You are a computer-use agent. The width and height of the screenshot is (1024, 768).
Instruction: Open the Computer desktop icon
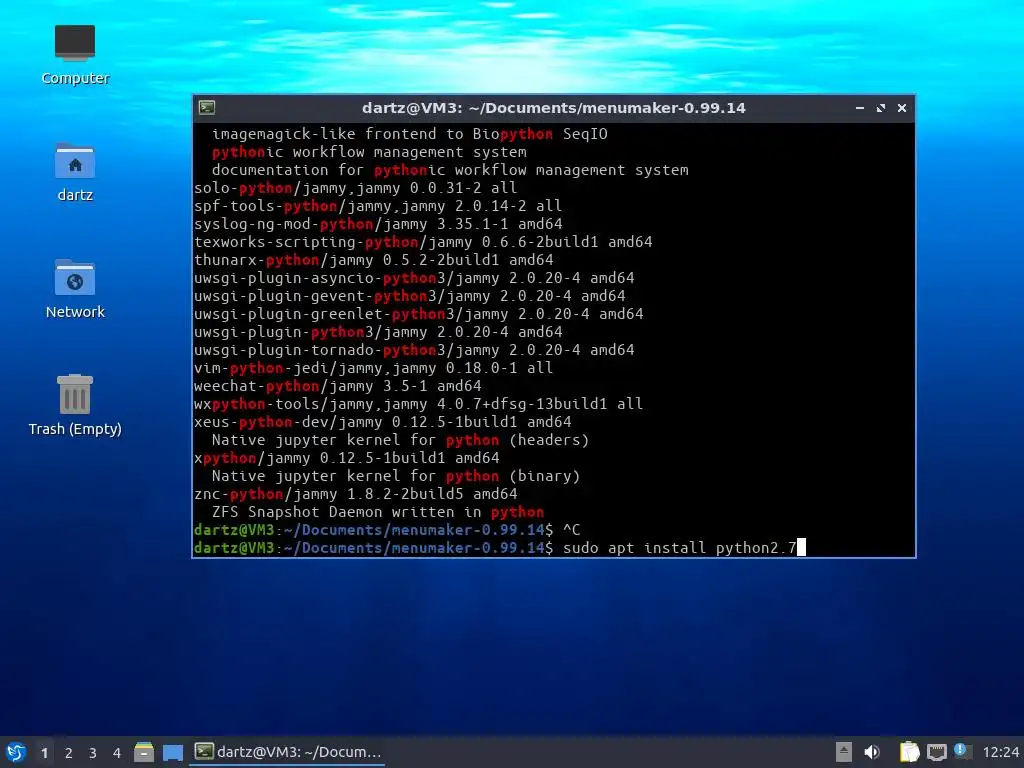click(x=74, y=55)
